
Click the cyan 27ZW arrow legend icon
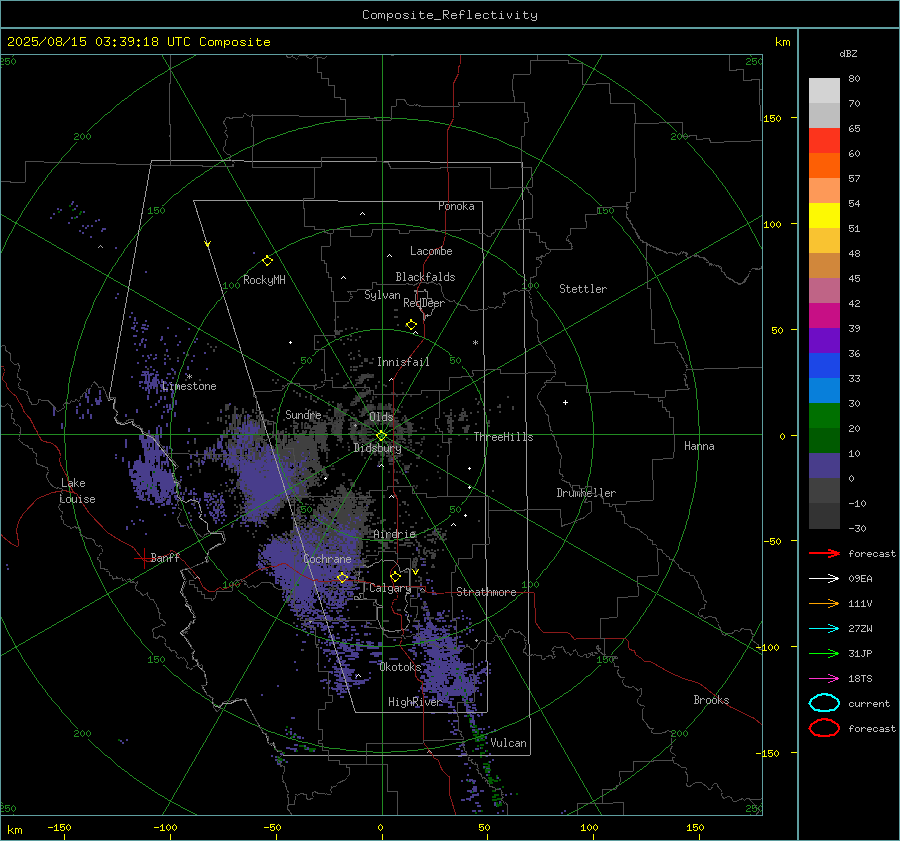pyautogui.click(x=824, y=629)
